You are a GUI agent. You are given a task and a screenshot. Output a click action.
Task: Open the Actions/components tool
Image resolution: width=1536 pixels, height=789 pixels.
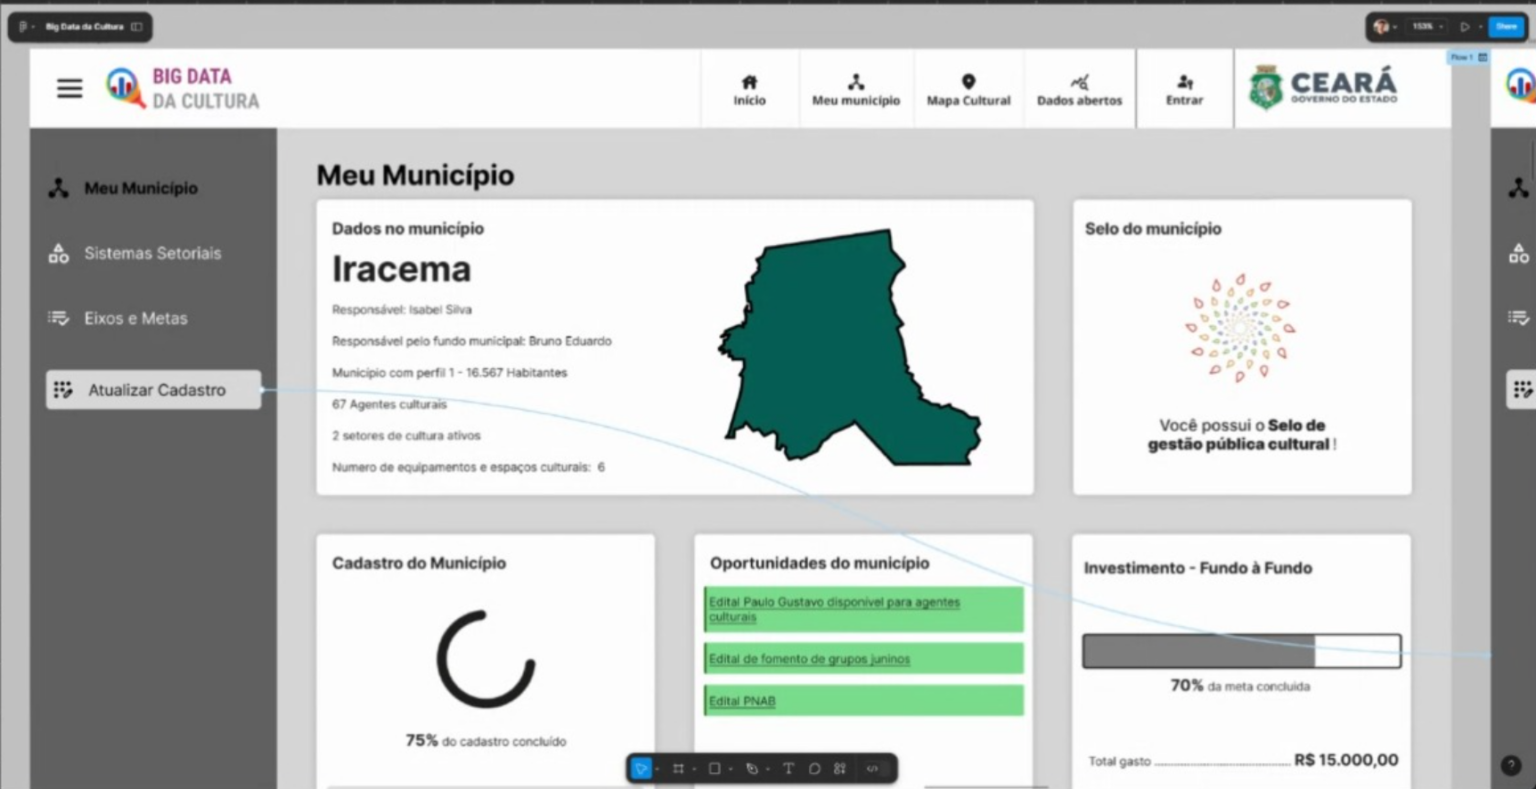tap(840, 768)
